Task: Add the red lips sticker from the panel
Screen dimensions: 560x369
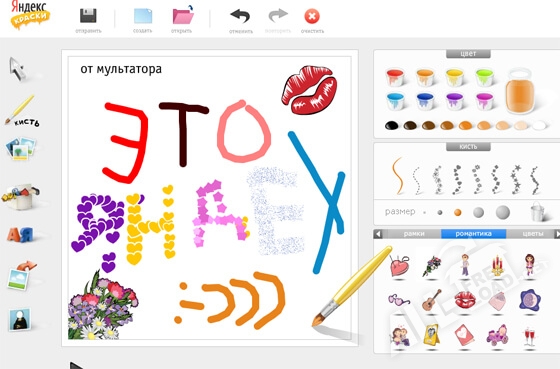Action: click(x=465, y=299)
